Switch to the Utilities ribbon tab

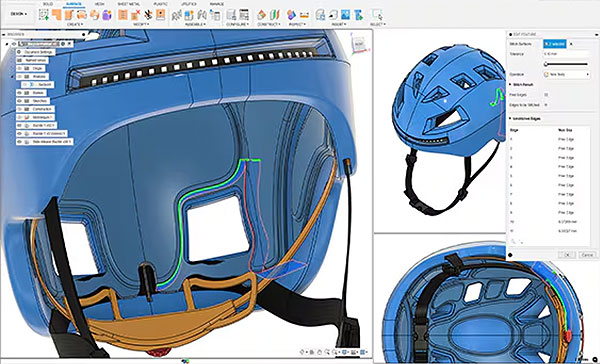click(x=189, y=4)
